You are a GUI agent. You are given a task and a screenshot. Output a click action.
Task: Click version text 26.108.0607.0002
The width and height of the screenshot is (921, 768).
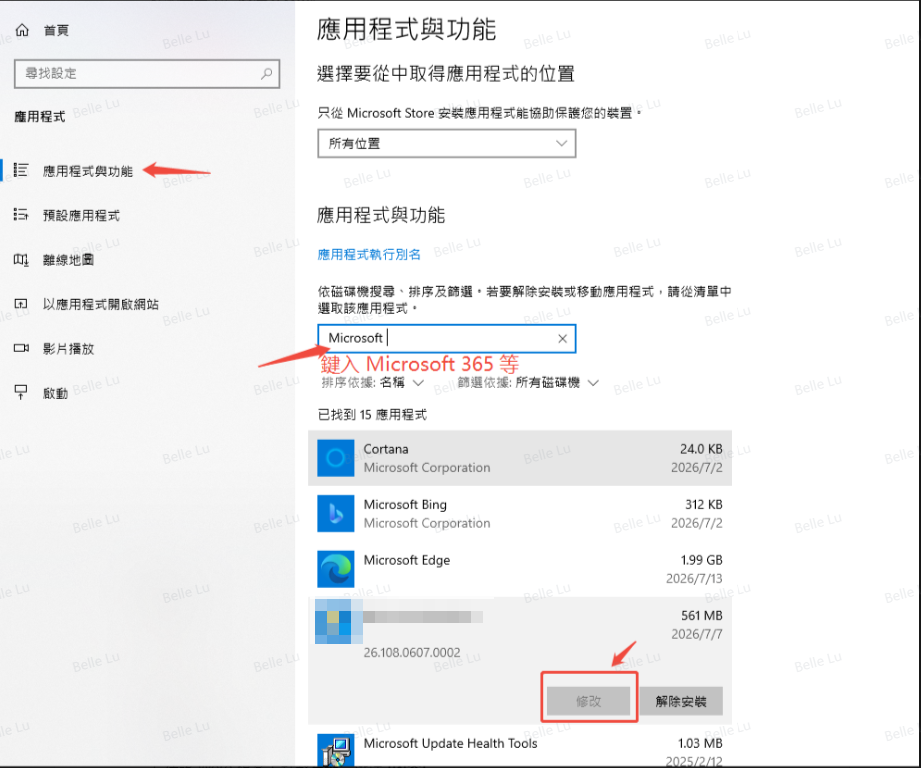(412, 652)
